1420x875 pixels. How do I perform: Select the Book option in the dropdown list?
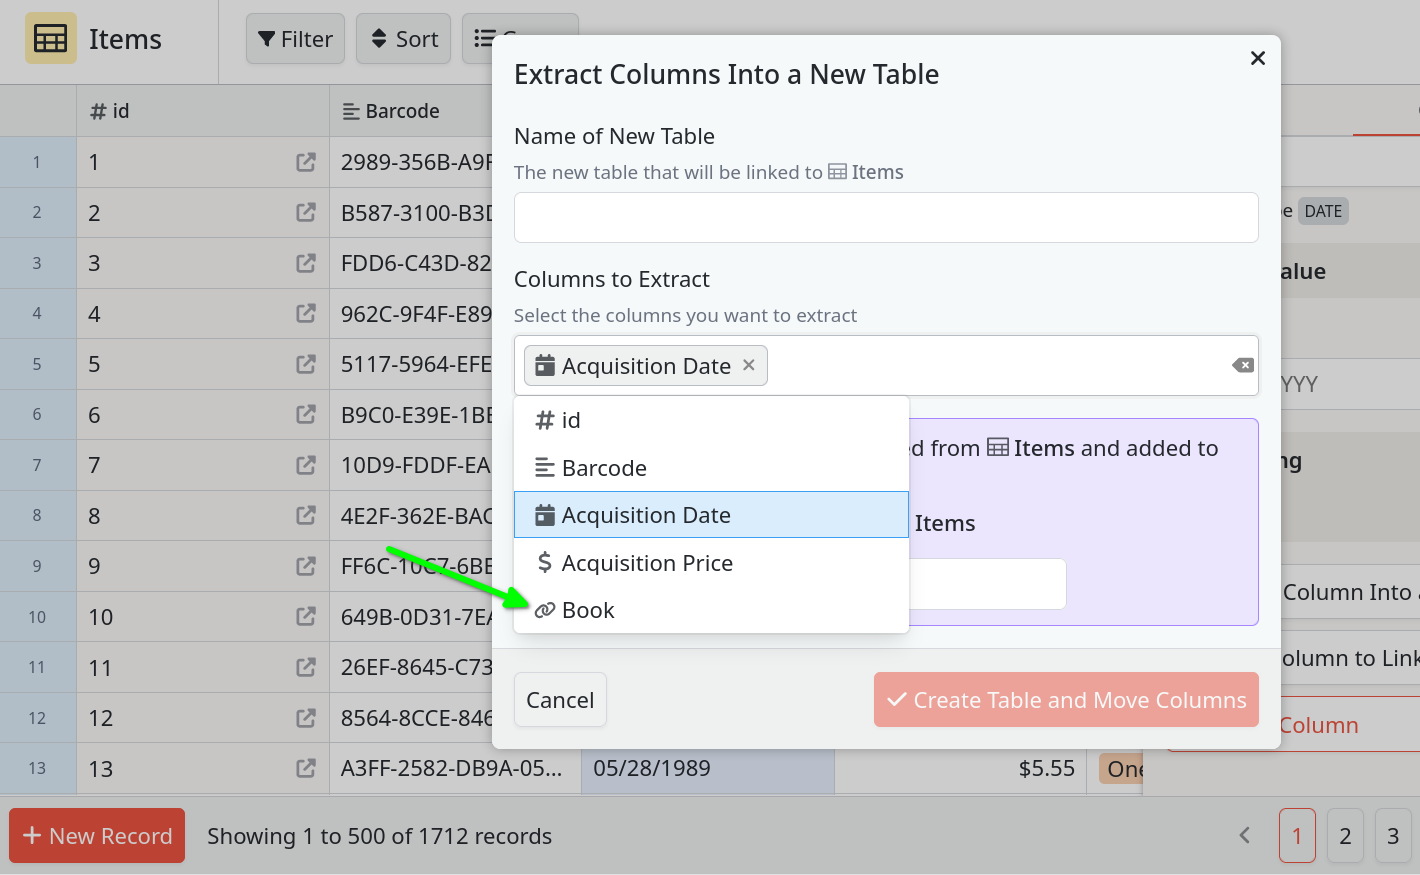click(588, 610)
